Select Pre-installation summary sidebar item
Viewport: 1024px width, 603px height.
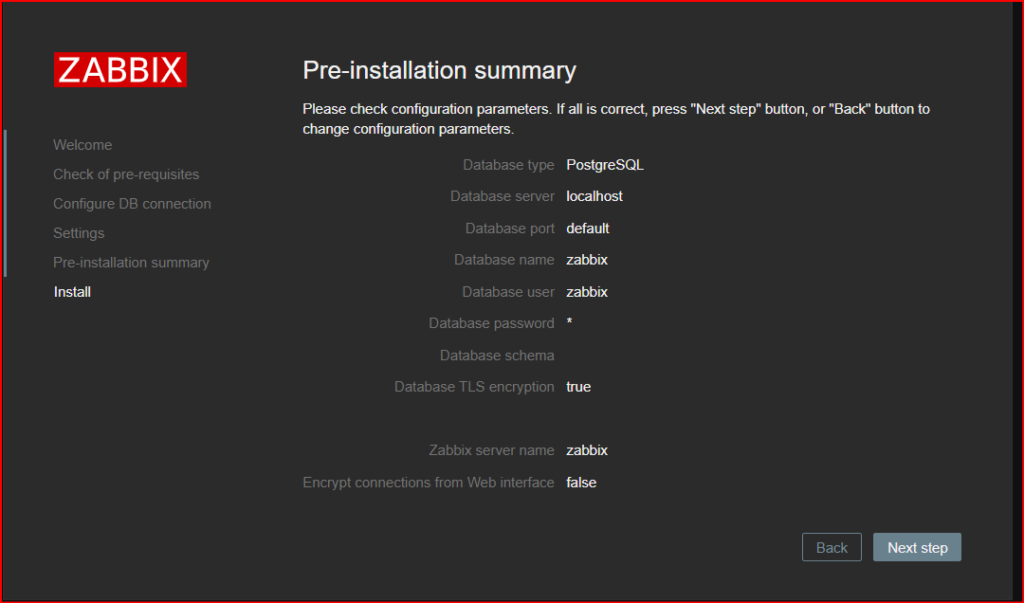131,263
